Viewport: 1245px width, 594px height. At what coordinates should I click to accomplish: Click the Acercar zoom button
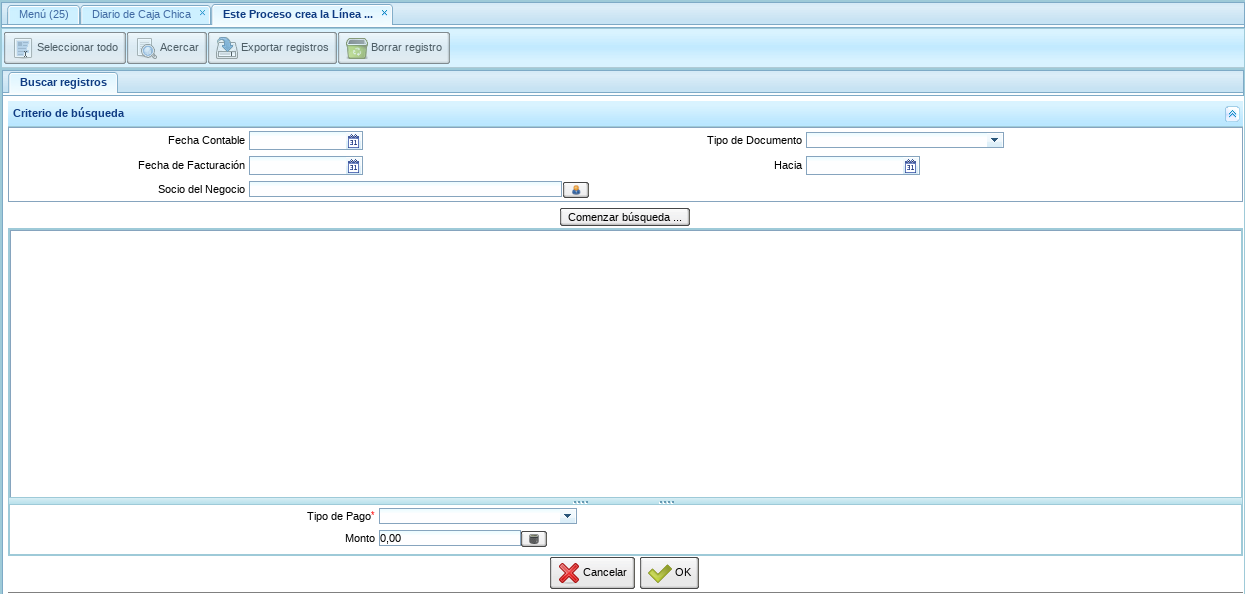pos(166,48)
